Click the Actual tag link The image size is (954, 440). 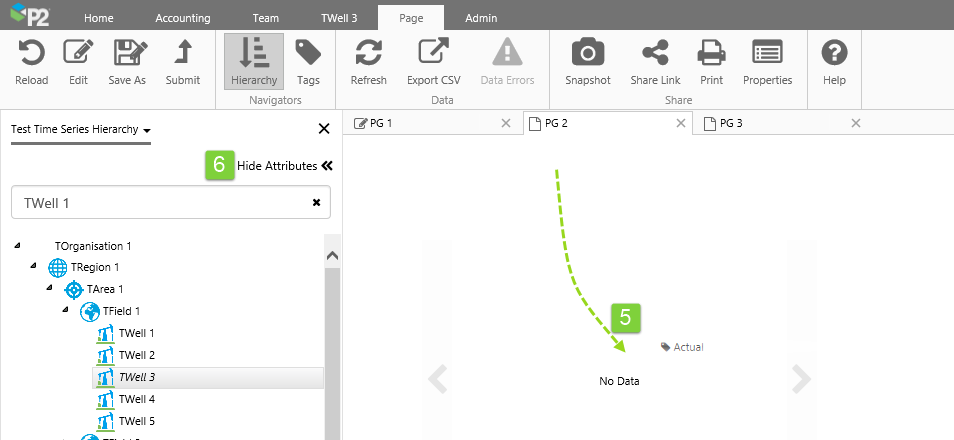click(688, 347)
